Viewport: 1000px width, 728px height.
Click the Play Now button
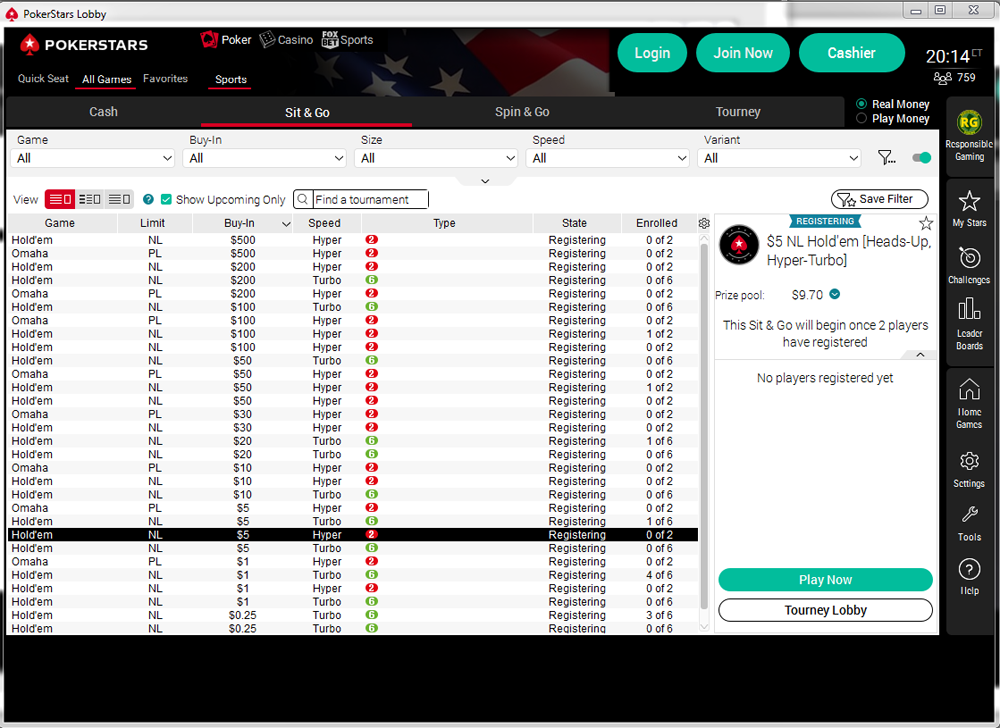[x=825, y=579]
